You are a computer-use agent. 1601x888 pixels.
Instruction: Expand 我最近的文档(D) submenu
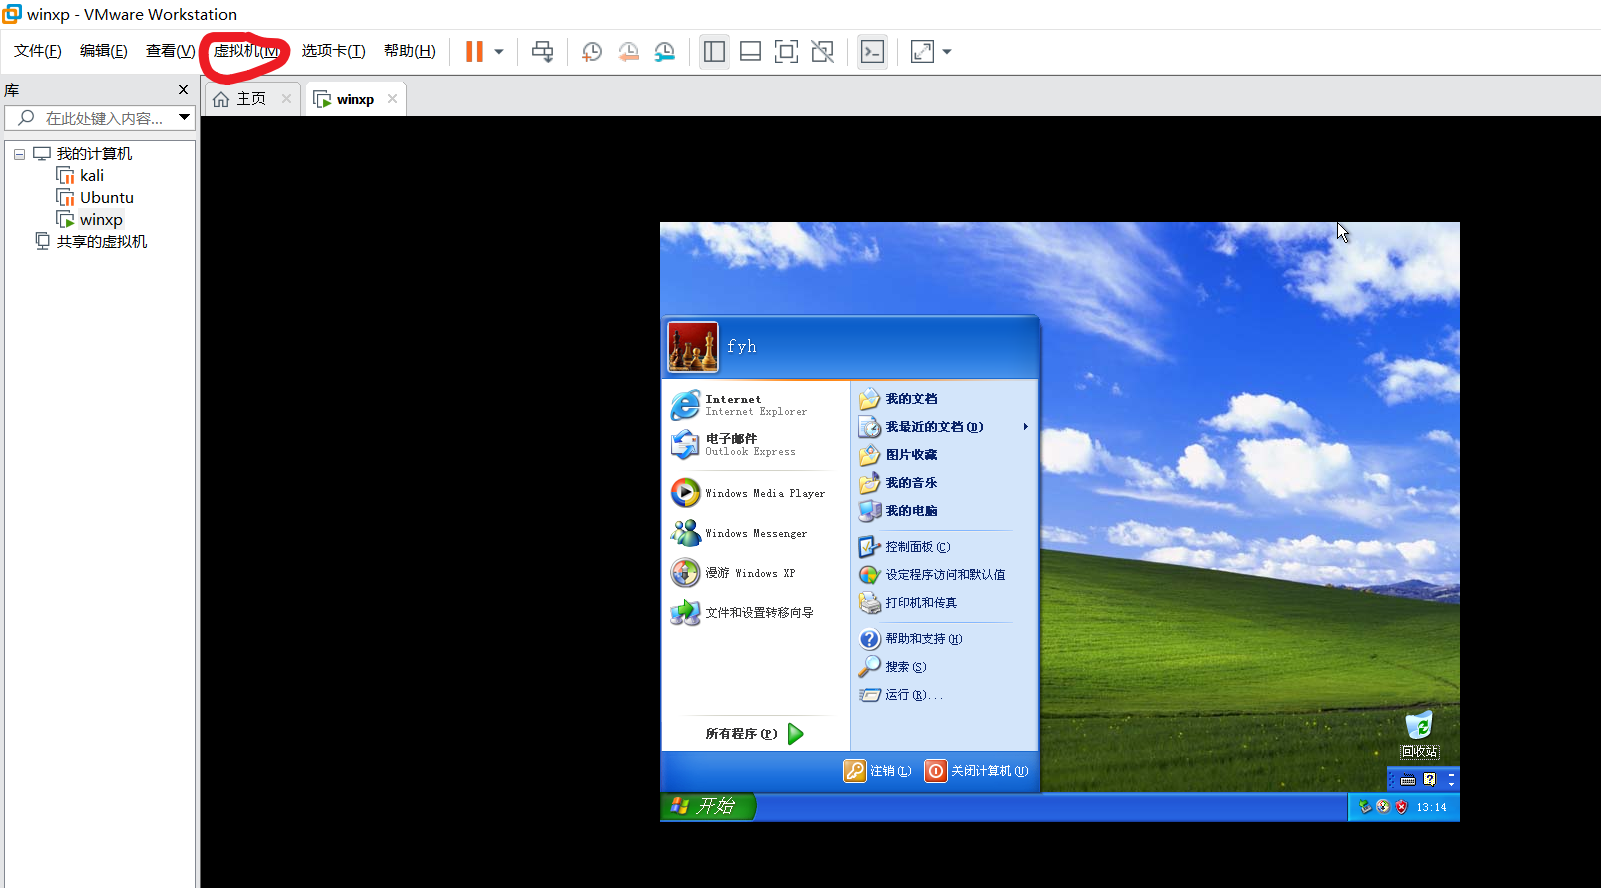(x=944, y=427)
